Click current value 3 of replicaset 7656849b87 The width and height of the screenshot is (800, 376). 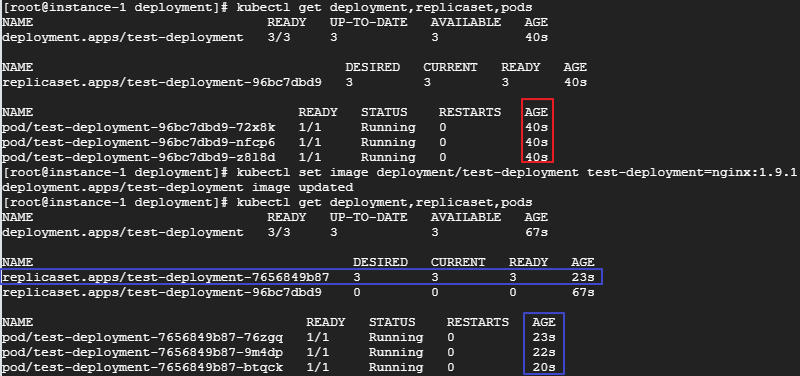click(435, 277)
